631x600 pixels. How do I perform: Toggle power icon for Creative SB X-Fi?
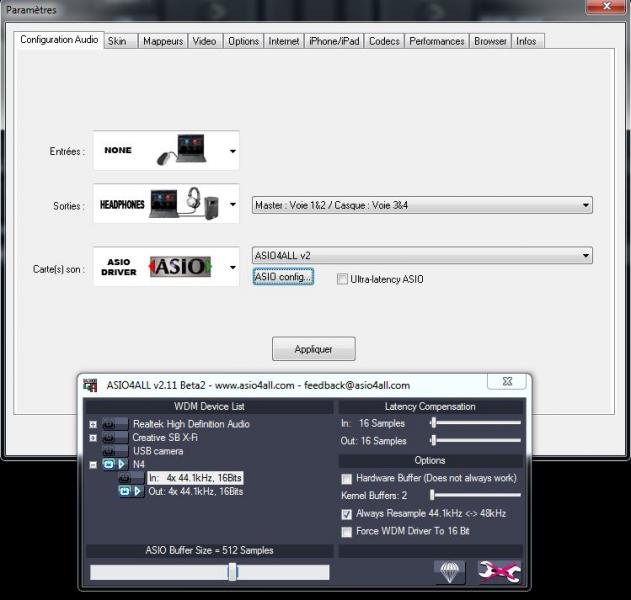click(109, 438)
